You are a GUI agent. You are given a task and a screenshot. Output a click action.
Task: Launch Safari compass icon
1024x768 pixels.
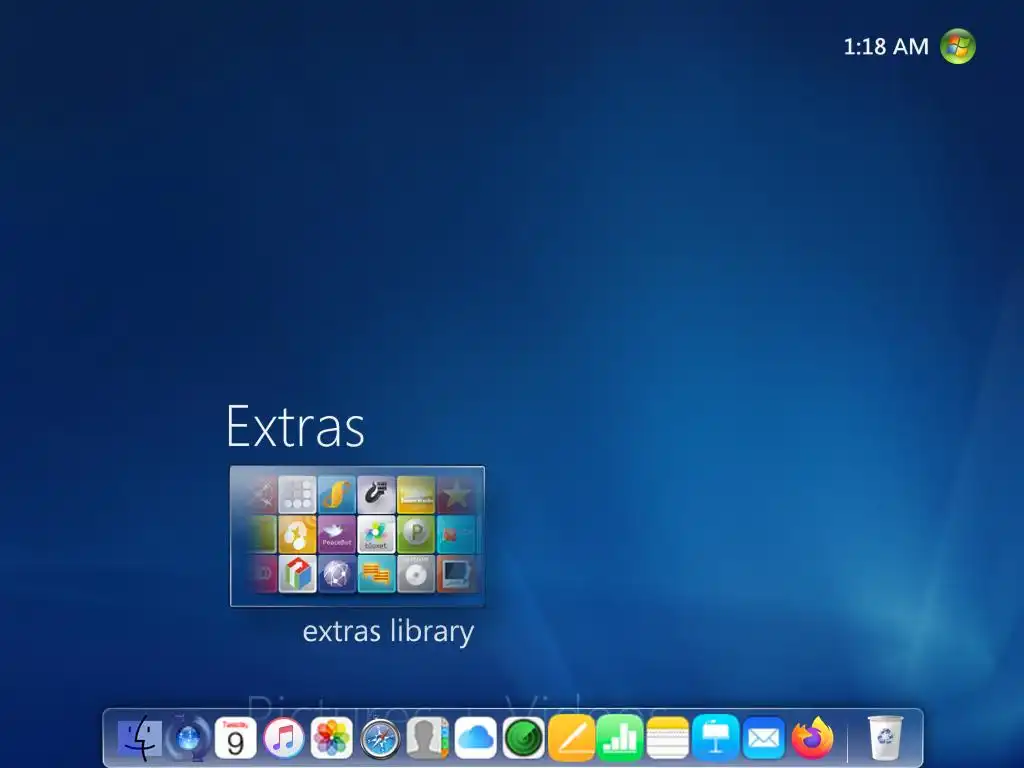pyautogui.click(x=380, y=739)
